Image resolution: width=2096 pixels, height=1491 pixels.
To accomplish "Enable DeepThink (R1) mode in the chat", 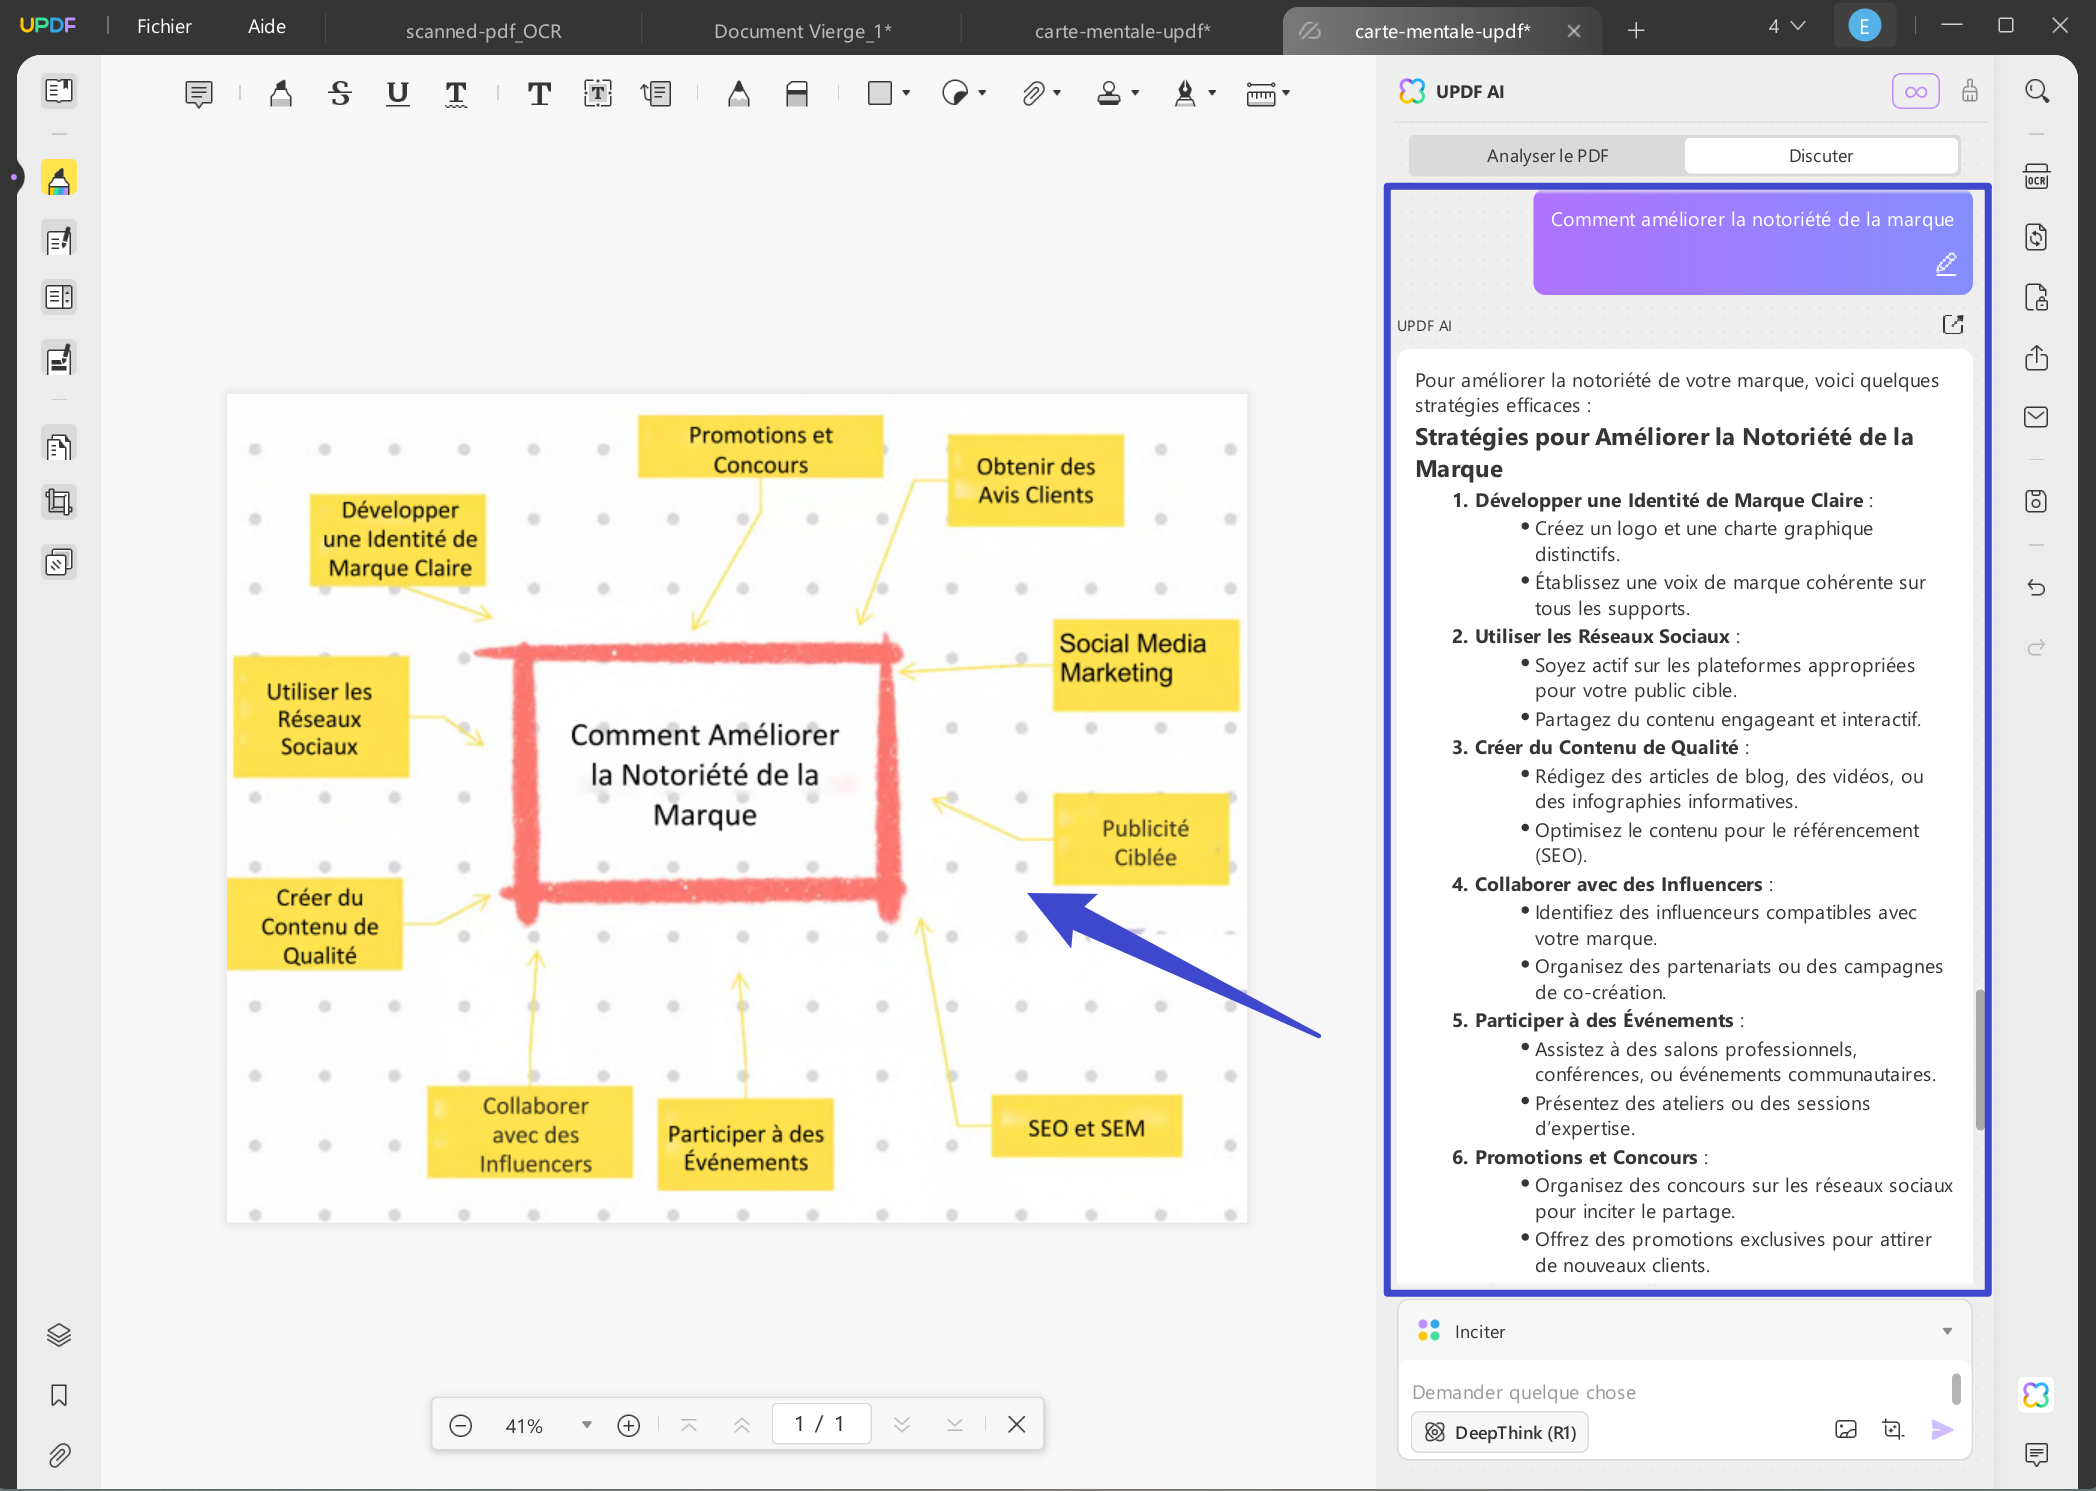I will 1498,1432.
